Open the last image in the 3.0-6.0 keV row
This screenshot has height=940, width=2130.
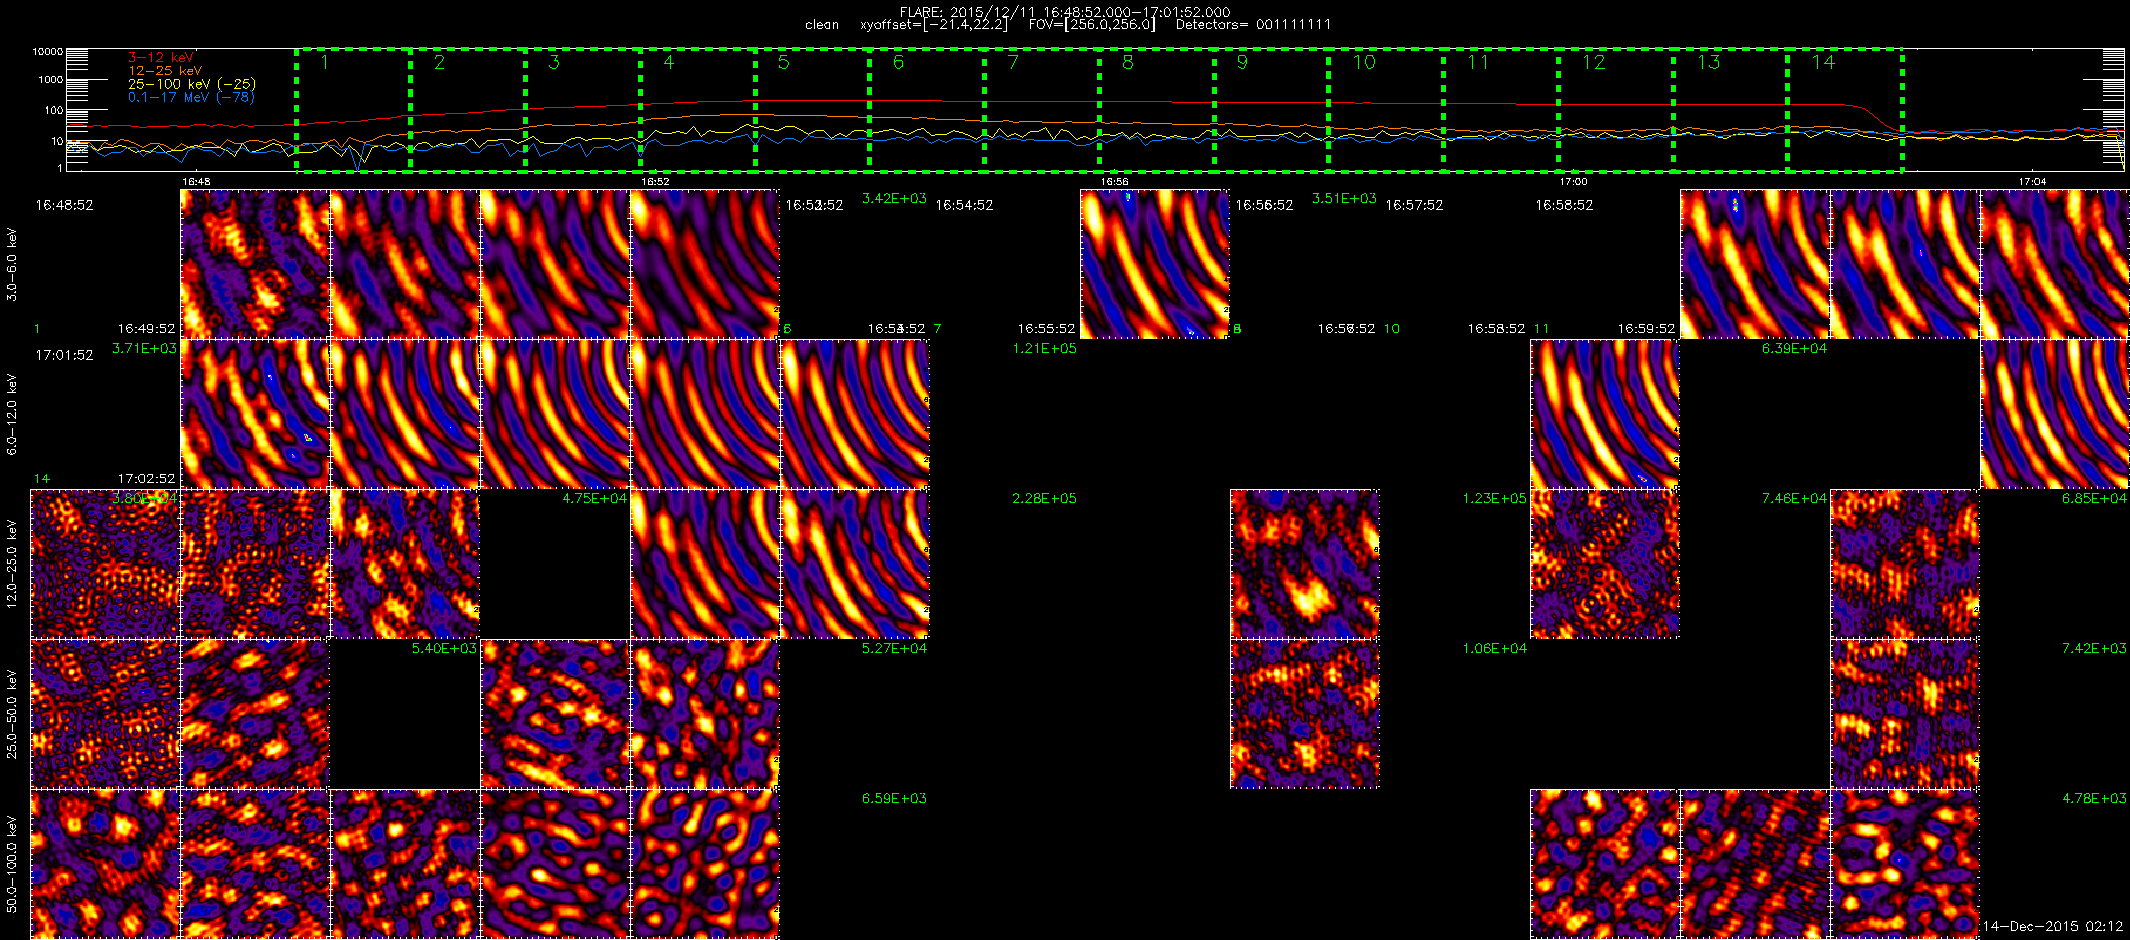coord(2055,264)
